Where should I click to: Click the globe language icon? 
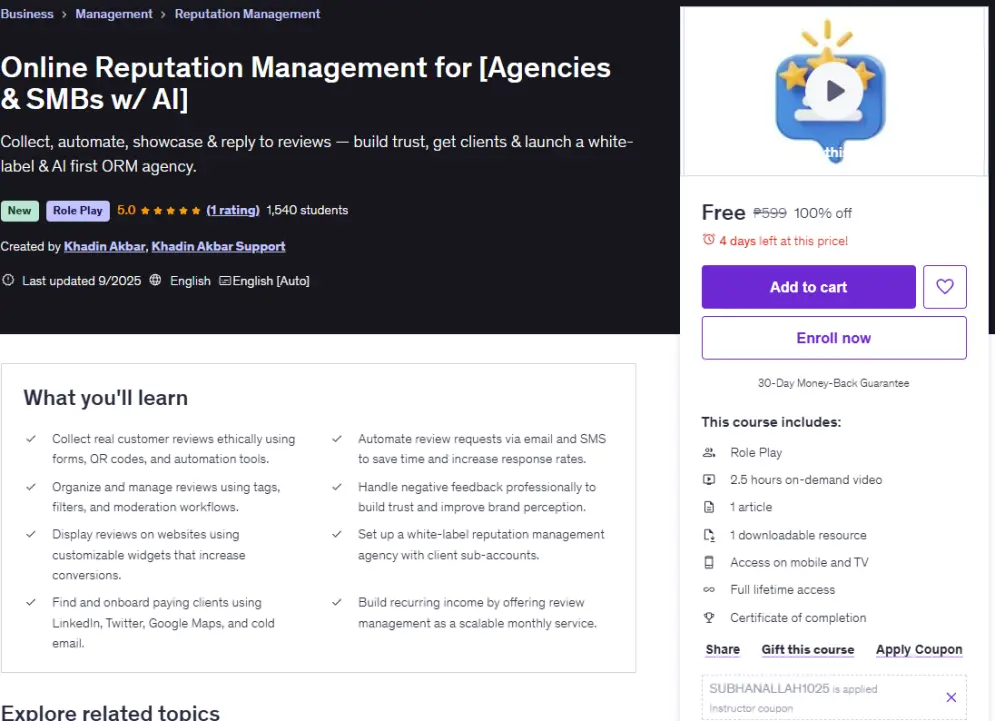coord(155,280)
